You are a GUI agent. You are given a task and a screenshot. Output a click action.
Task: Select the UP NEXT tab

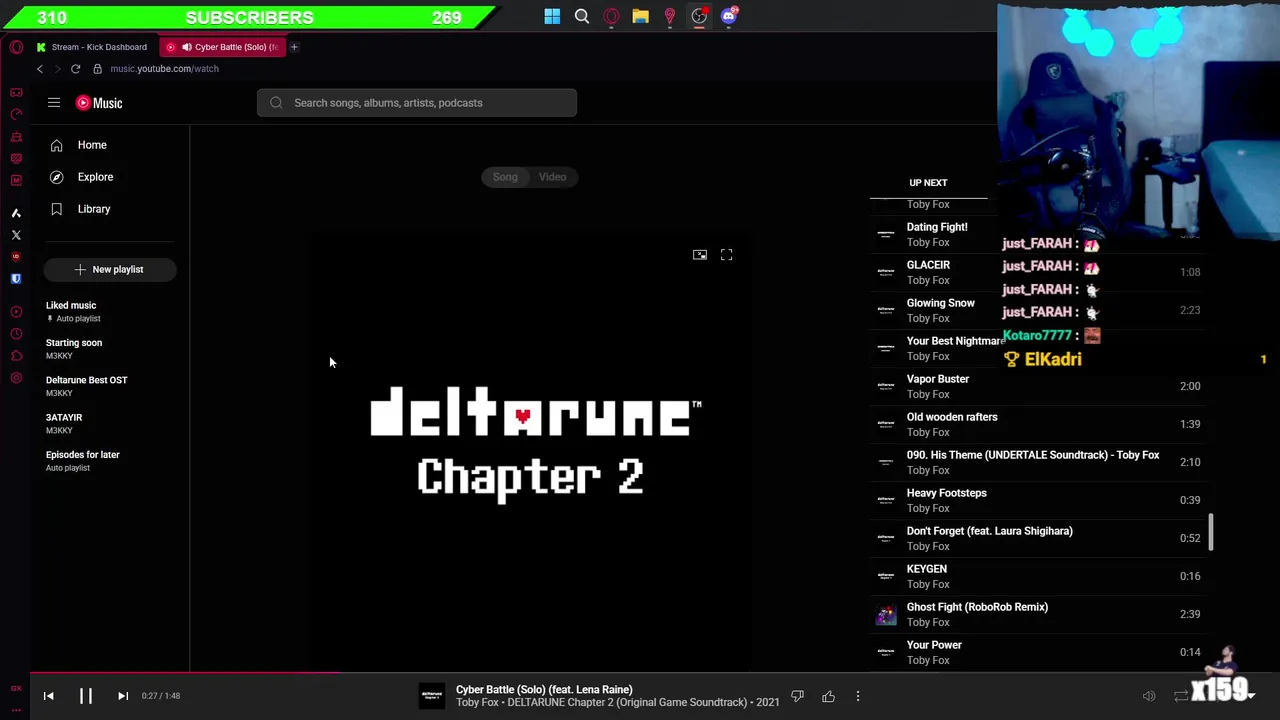pyautogui.click(x=928, y=183)
